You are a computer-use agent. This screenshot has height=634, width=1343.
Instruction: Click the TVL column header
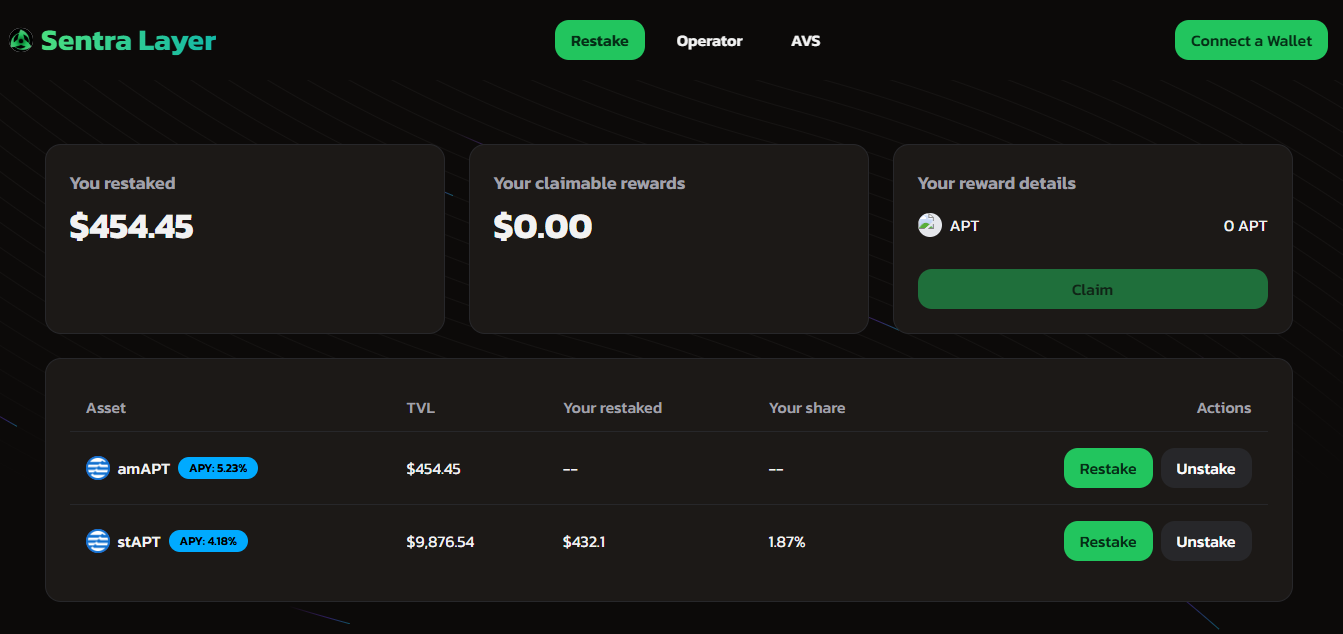click(x=420, y=408)
